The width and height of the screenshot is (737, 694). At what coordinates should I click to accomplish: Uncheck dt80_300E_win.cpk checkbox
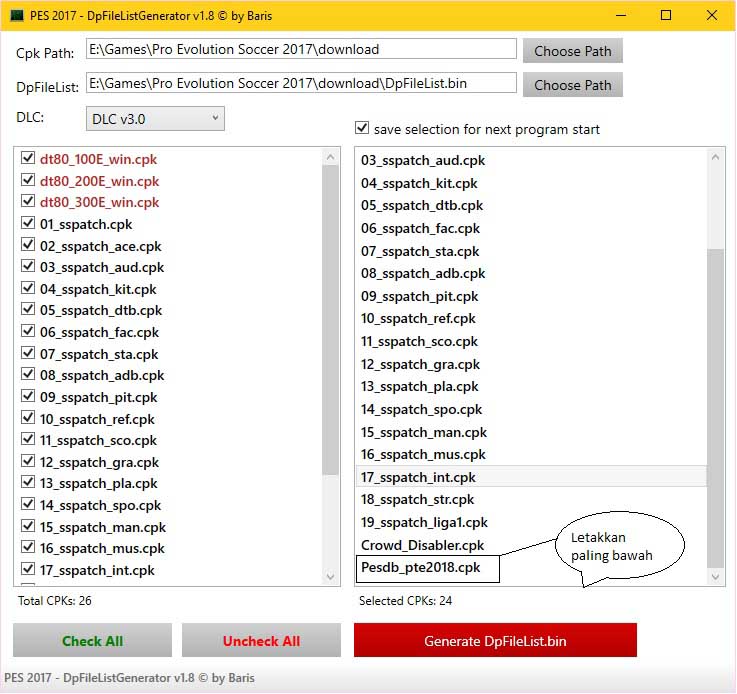pos(28,201)
